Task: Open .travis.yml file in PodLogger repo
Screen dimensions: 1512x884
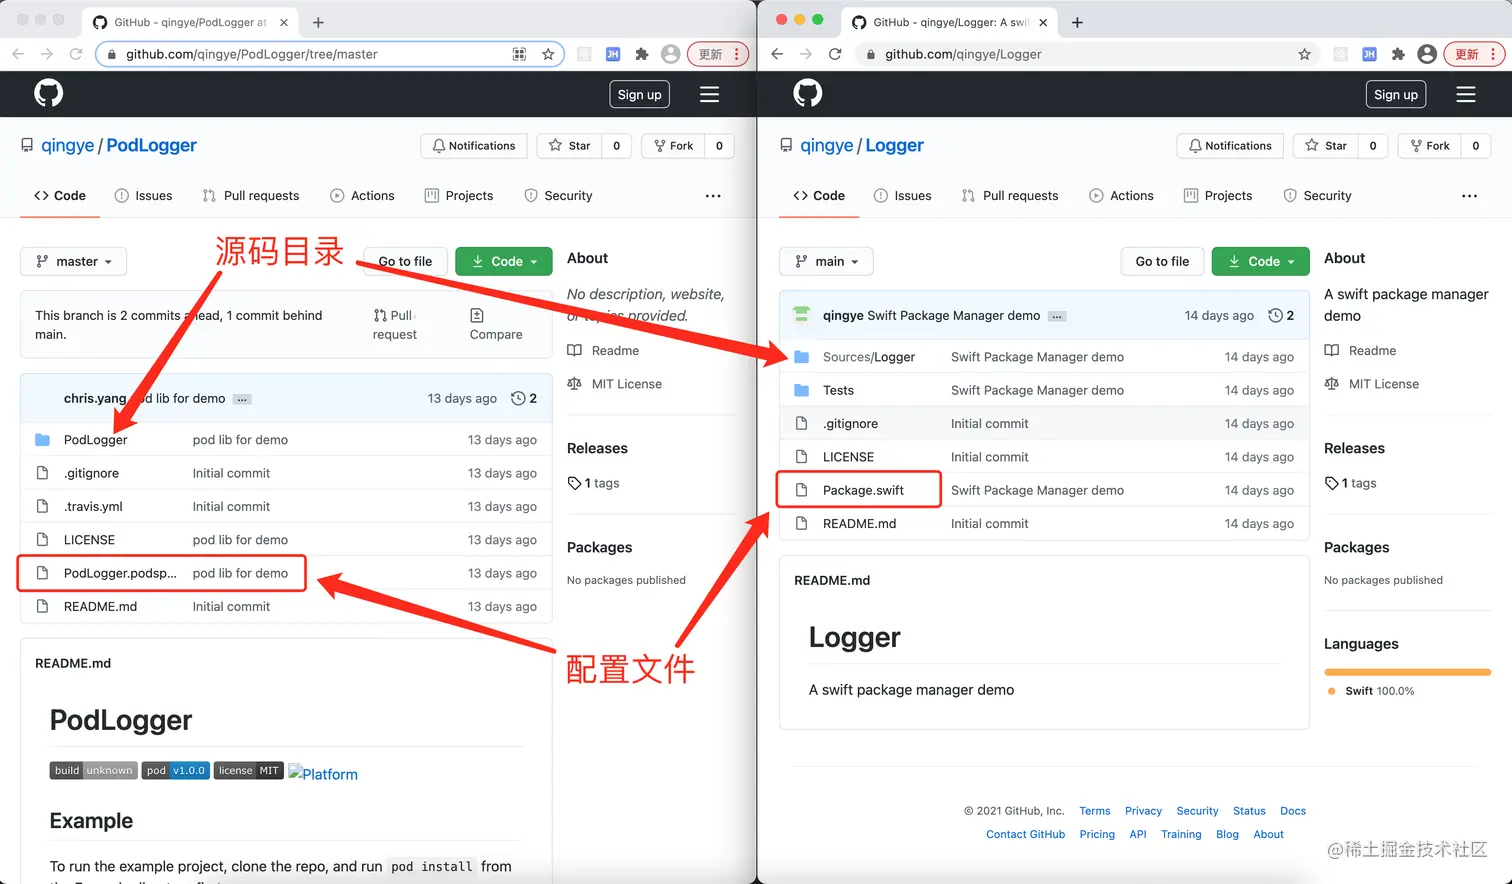Action: tap(93, 506)
